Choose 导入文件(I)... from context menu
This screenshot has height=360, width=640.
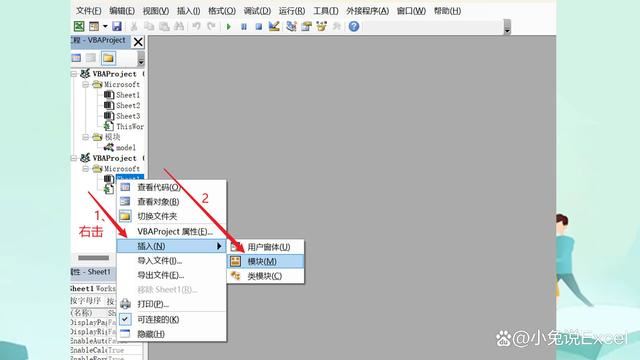point(171,261)
